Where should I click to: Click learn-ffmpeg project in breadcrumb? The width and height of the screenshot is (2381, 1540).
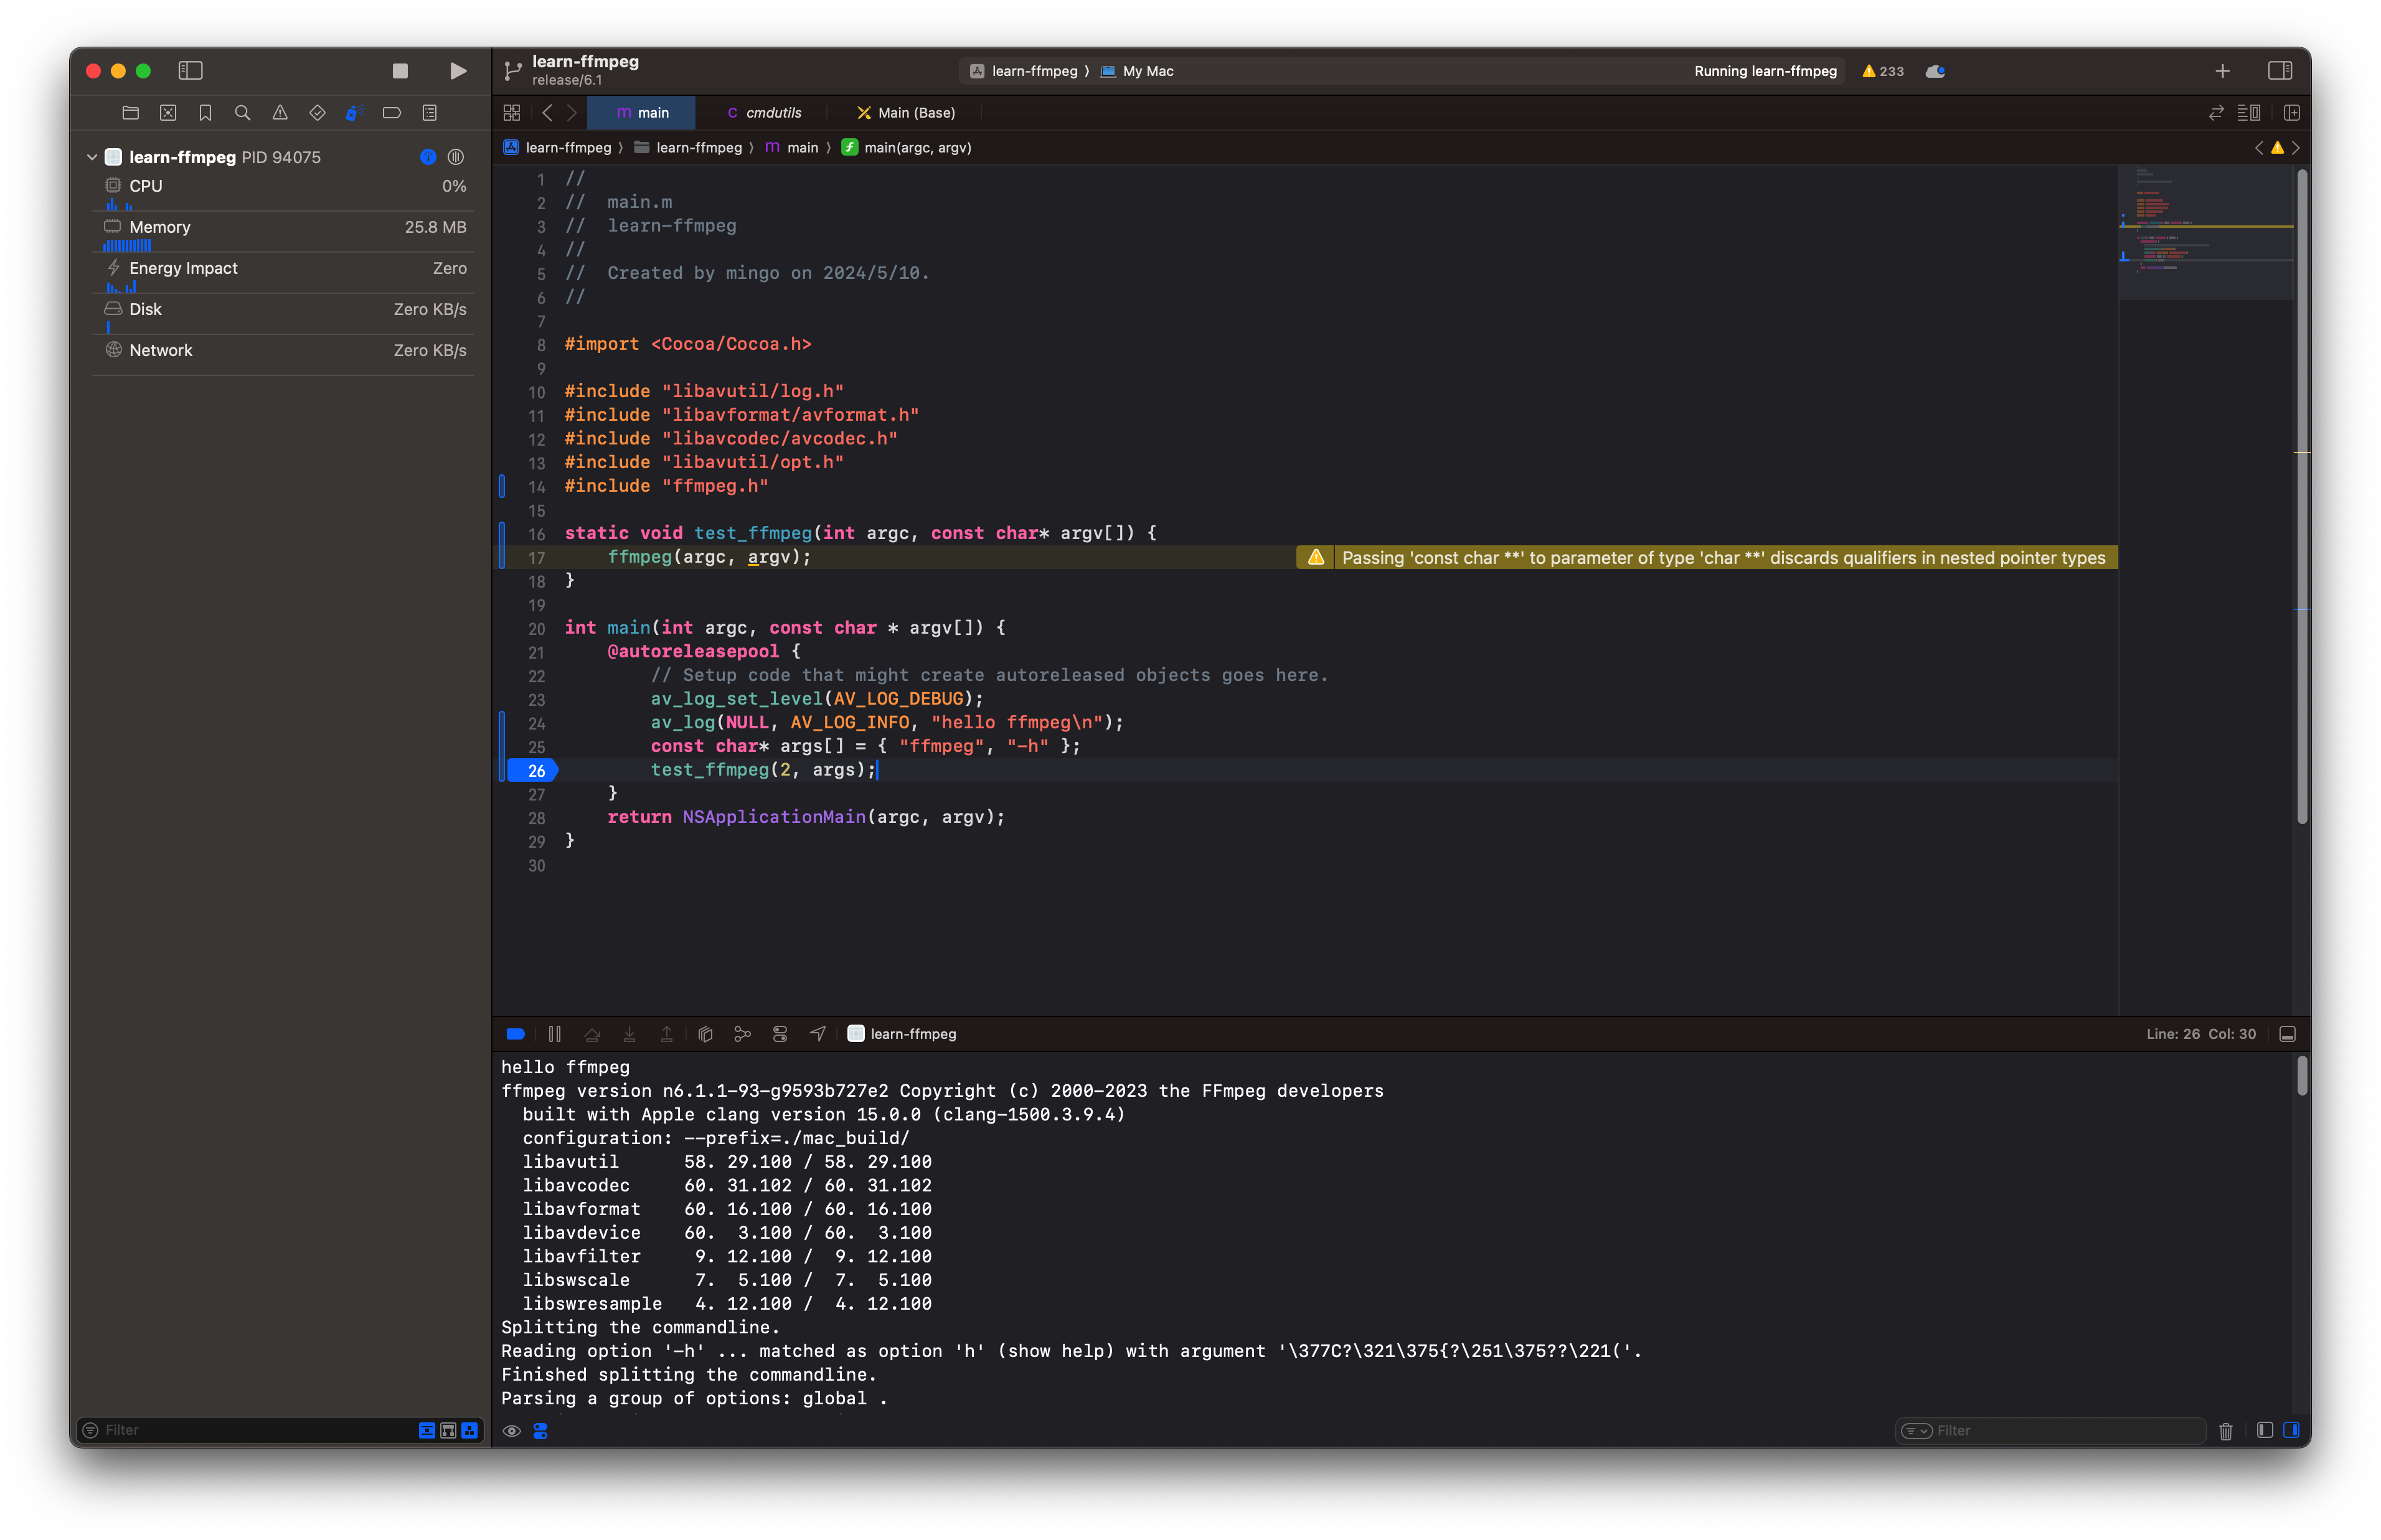tap(557, 148)
